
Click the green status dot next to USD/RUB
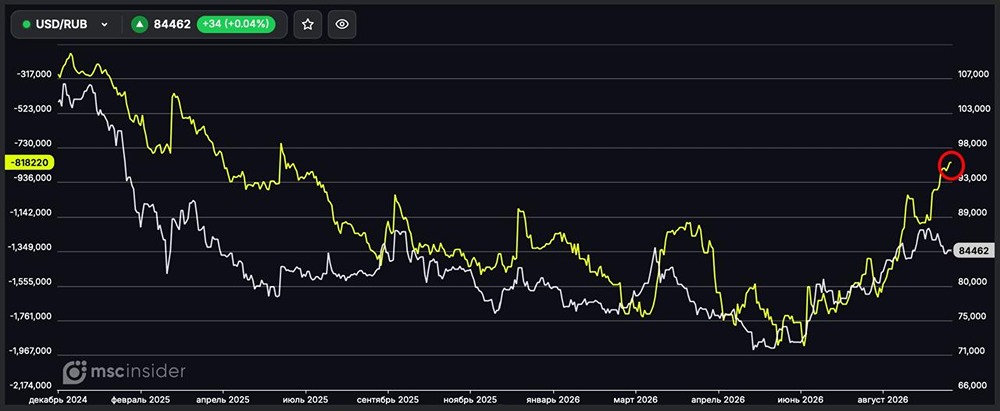(x=26, y=24)
